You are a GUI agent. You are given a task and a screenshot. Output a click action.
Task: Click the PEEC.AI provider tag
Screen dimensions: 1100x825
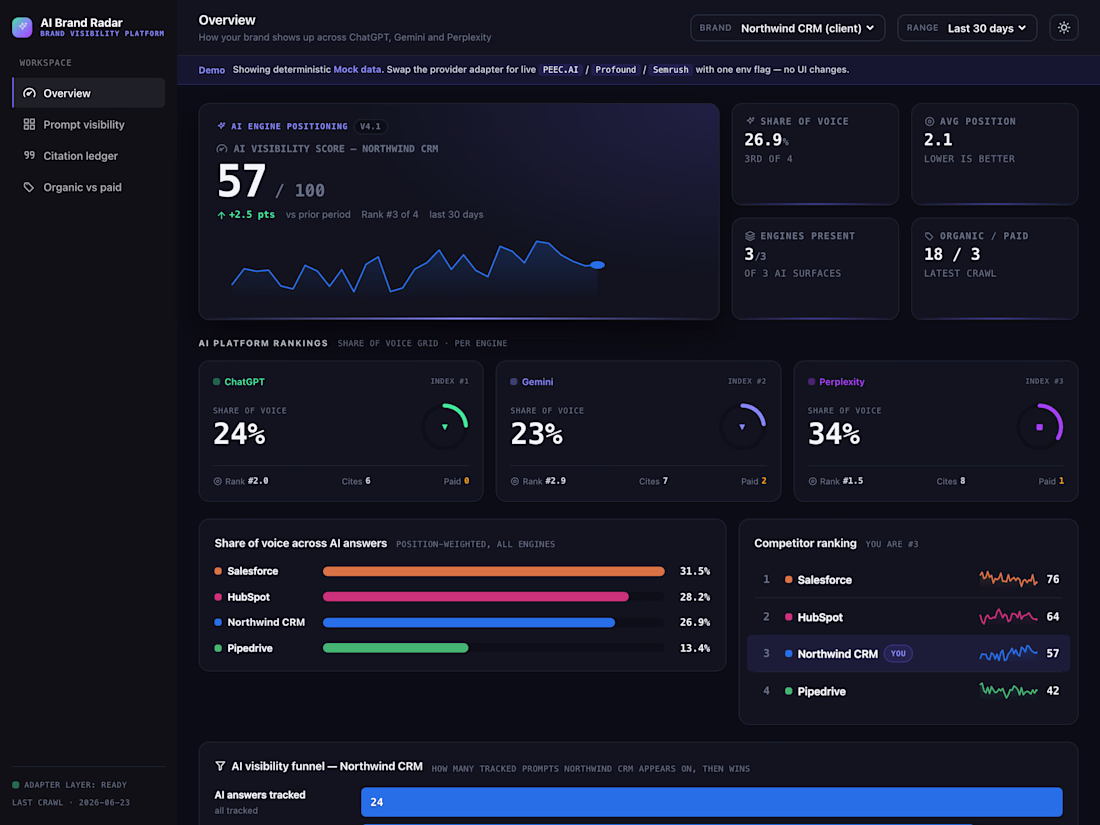click(561, 69)
